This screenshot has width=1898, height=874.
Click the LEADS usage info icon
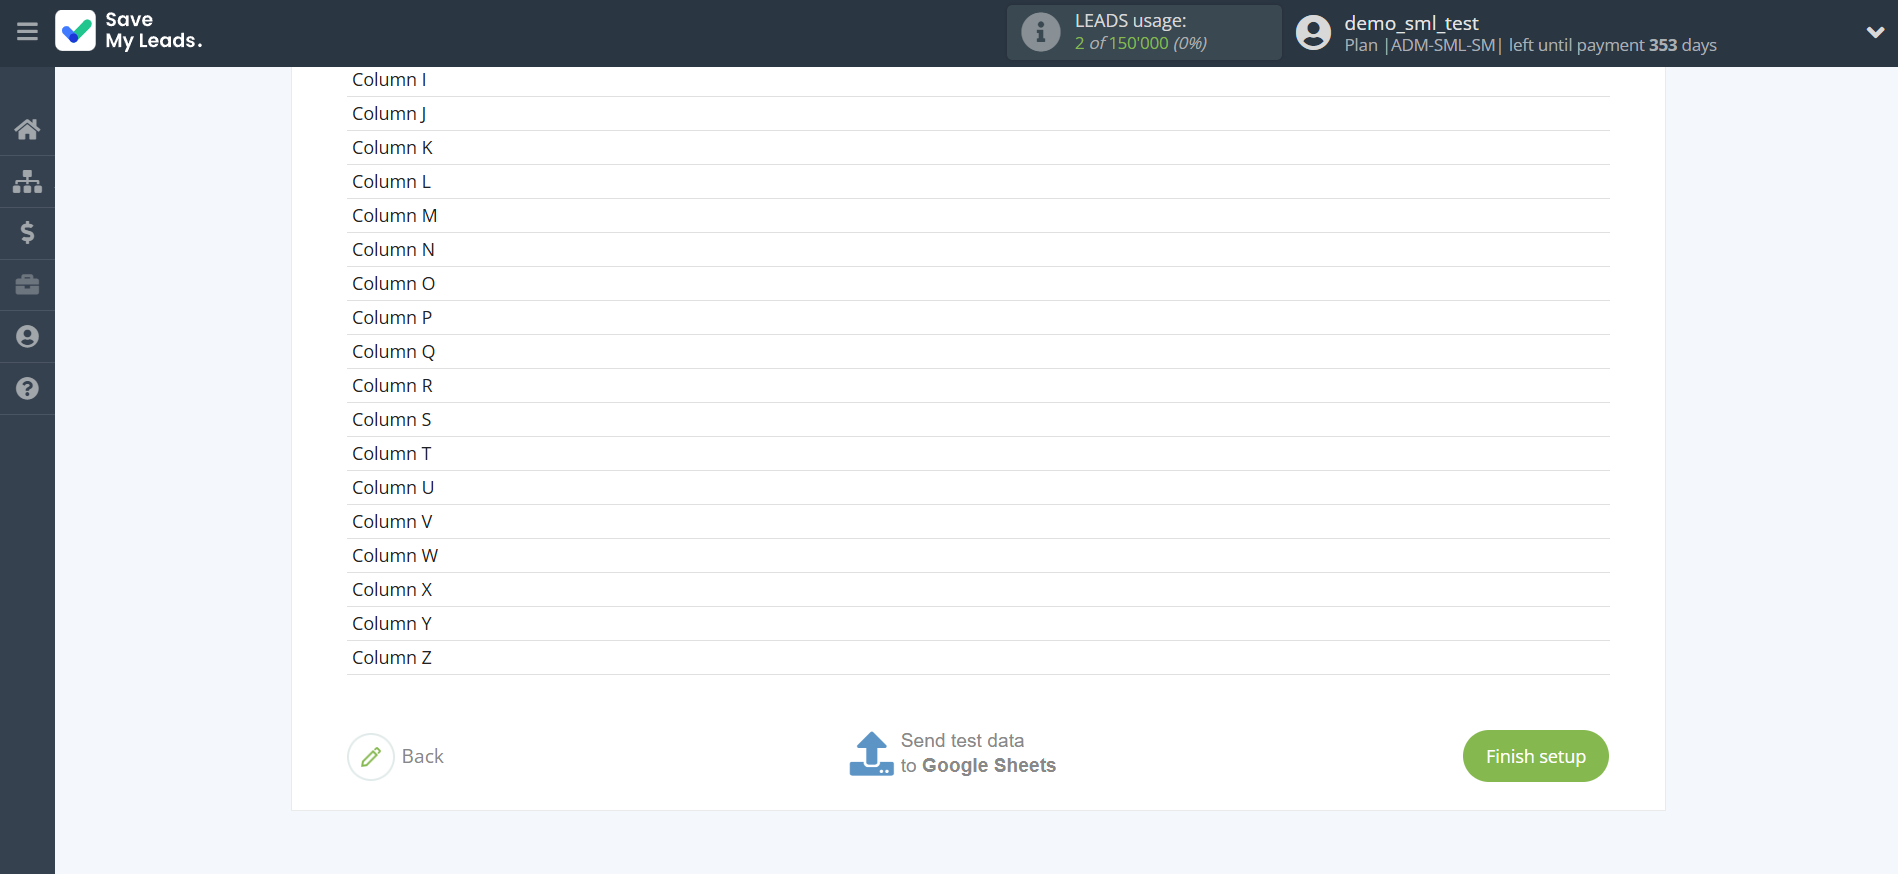[1040, 32]
